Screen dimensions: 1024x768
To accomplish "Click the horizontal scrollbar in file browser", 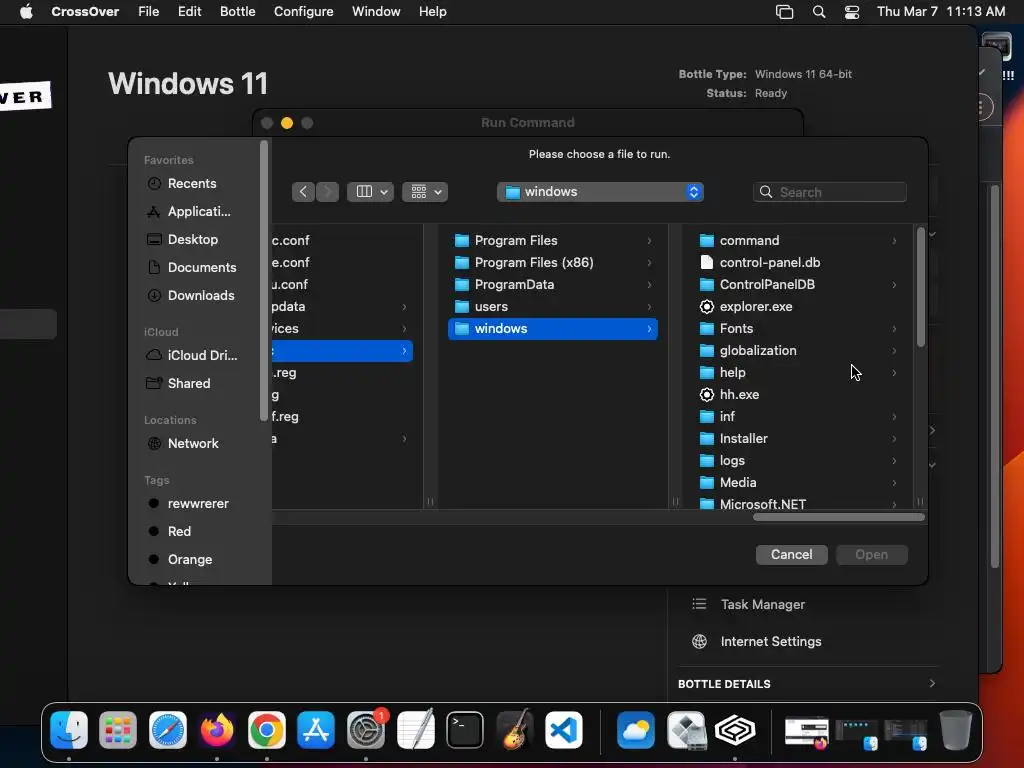I will 839,517.
